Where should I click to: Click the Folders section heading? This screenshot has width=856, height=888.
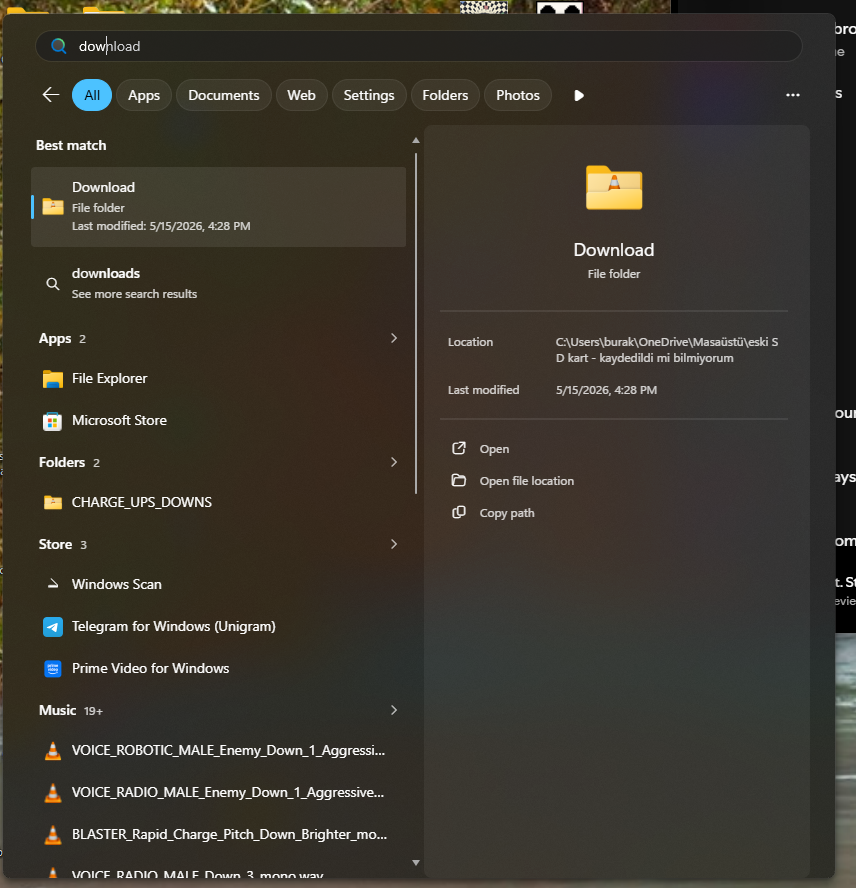(62, 462)
